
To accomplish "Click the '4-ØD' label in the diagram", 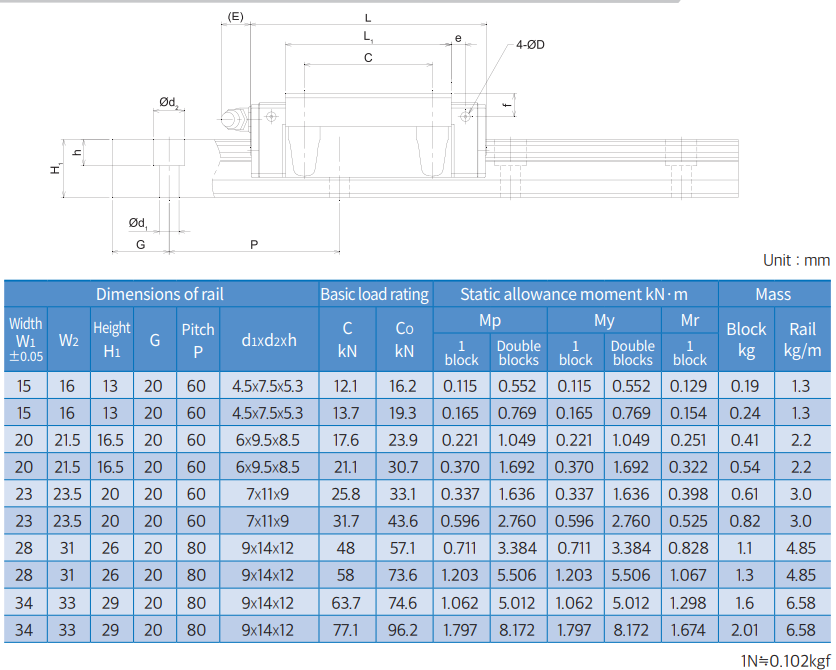I will [530, 45].
